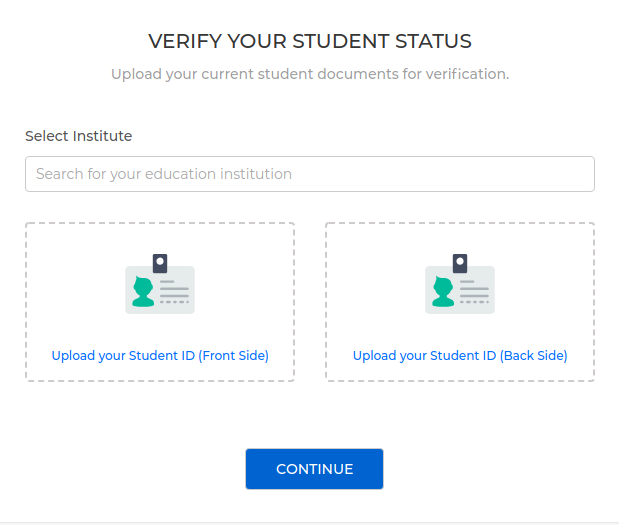Click the upload documents for verification subtitle
Screen dimensions: 619x525
(310, 74)
